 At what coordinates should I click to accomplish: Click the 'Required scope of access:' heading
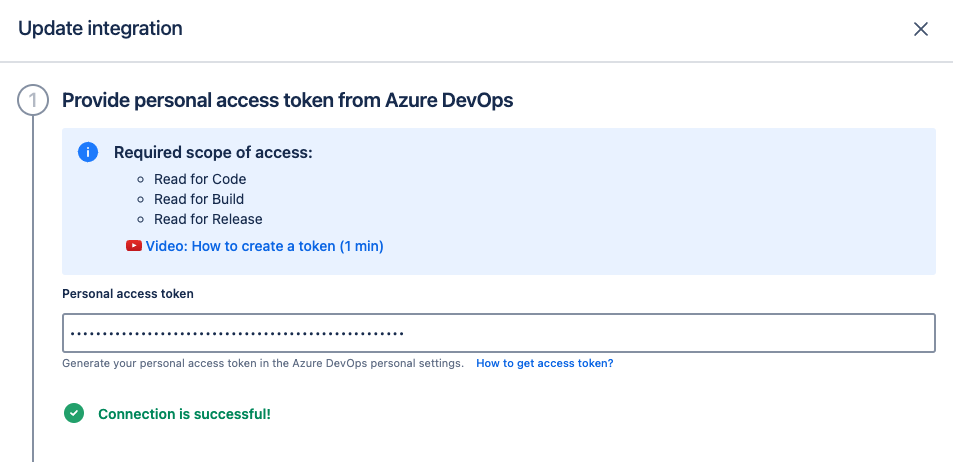point(213,153)
